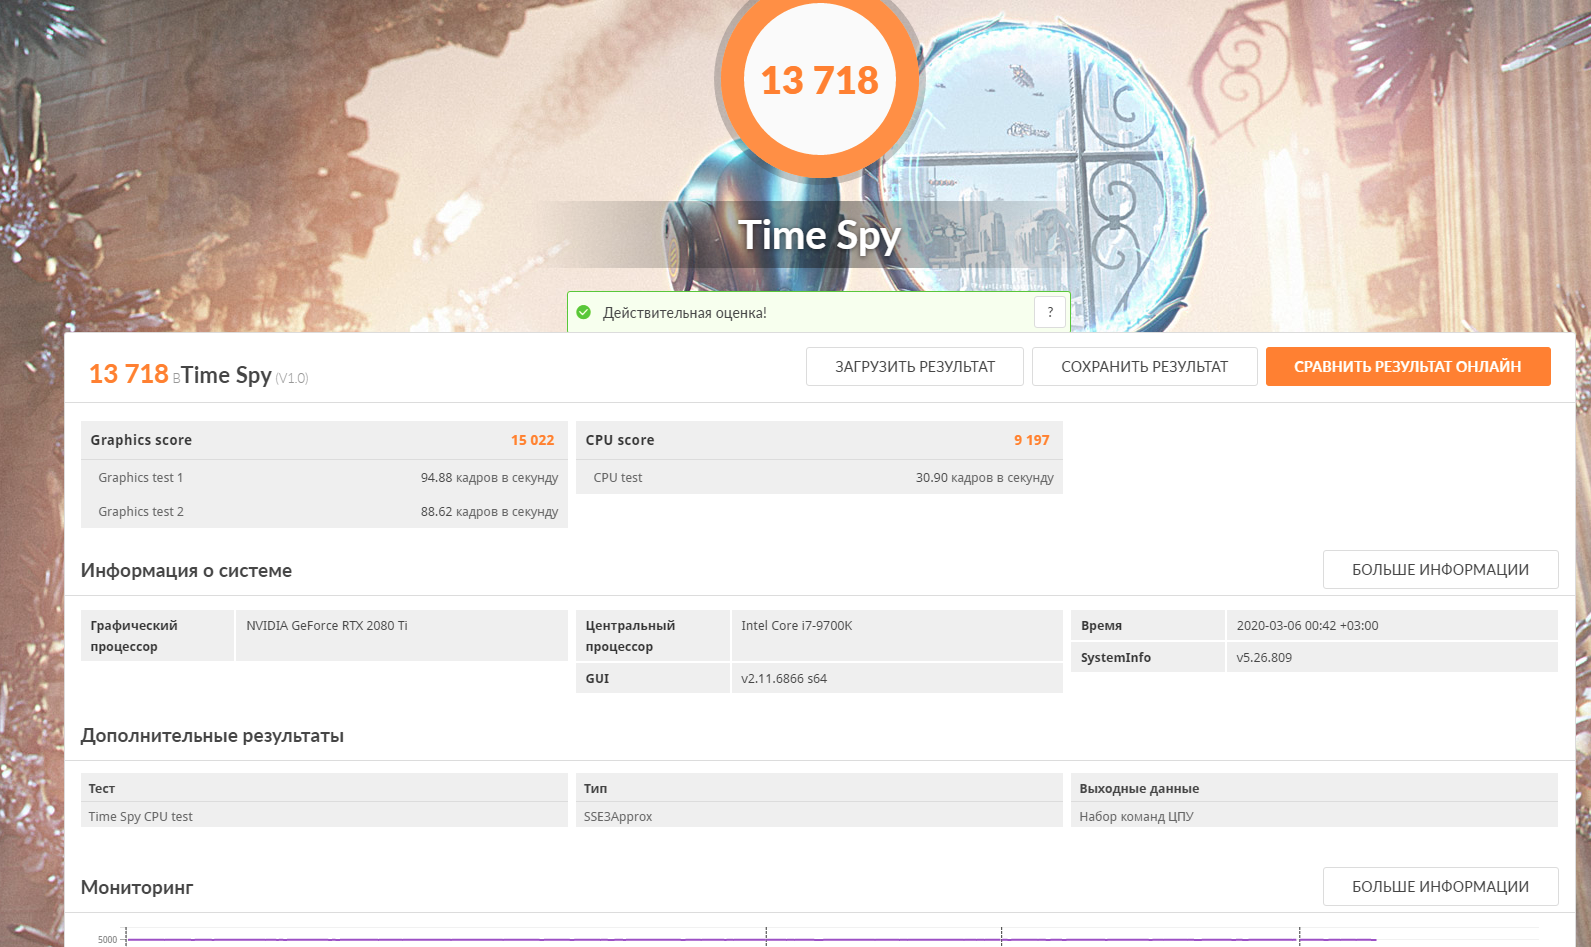Click the GUI version v2.11.6866 s64
Screen dimensions: 1591x947
point(784,679)
